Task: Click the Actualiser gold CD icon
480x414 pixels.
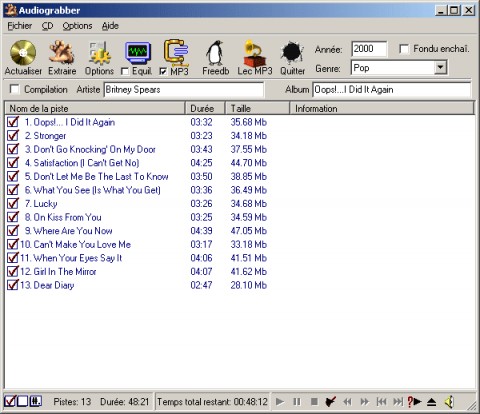Action: 23,52
